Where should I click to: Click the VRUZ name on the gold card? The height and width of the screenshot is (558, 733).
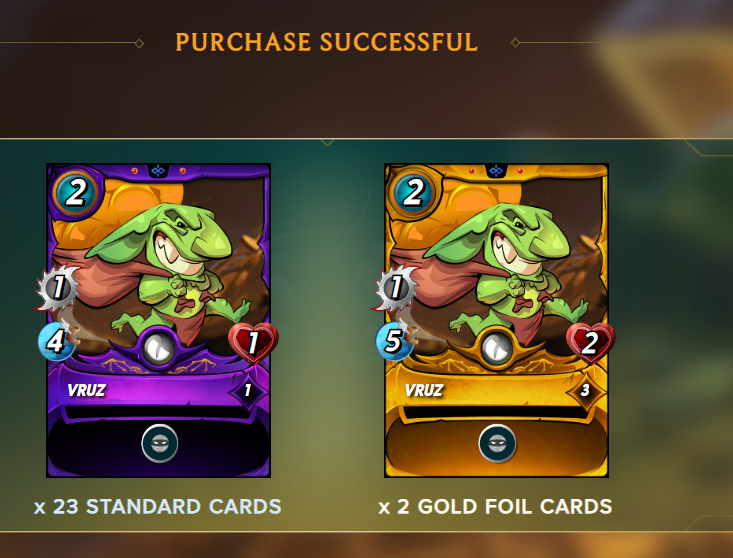[424, 390]
